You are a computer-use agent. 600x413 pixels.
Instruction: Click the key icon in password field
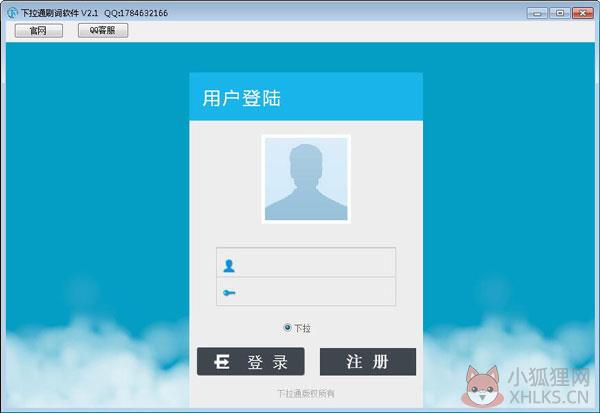[229, 293]
